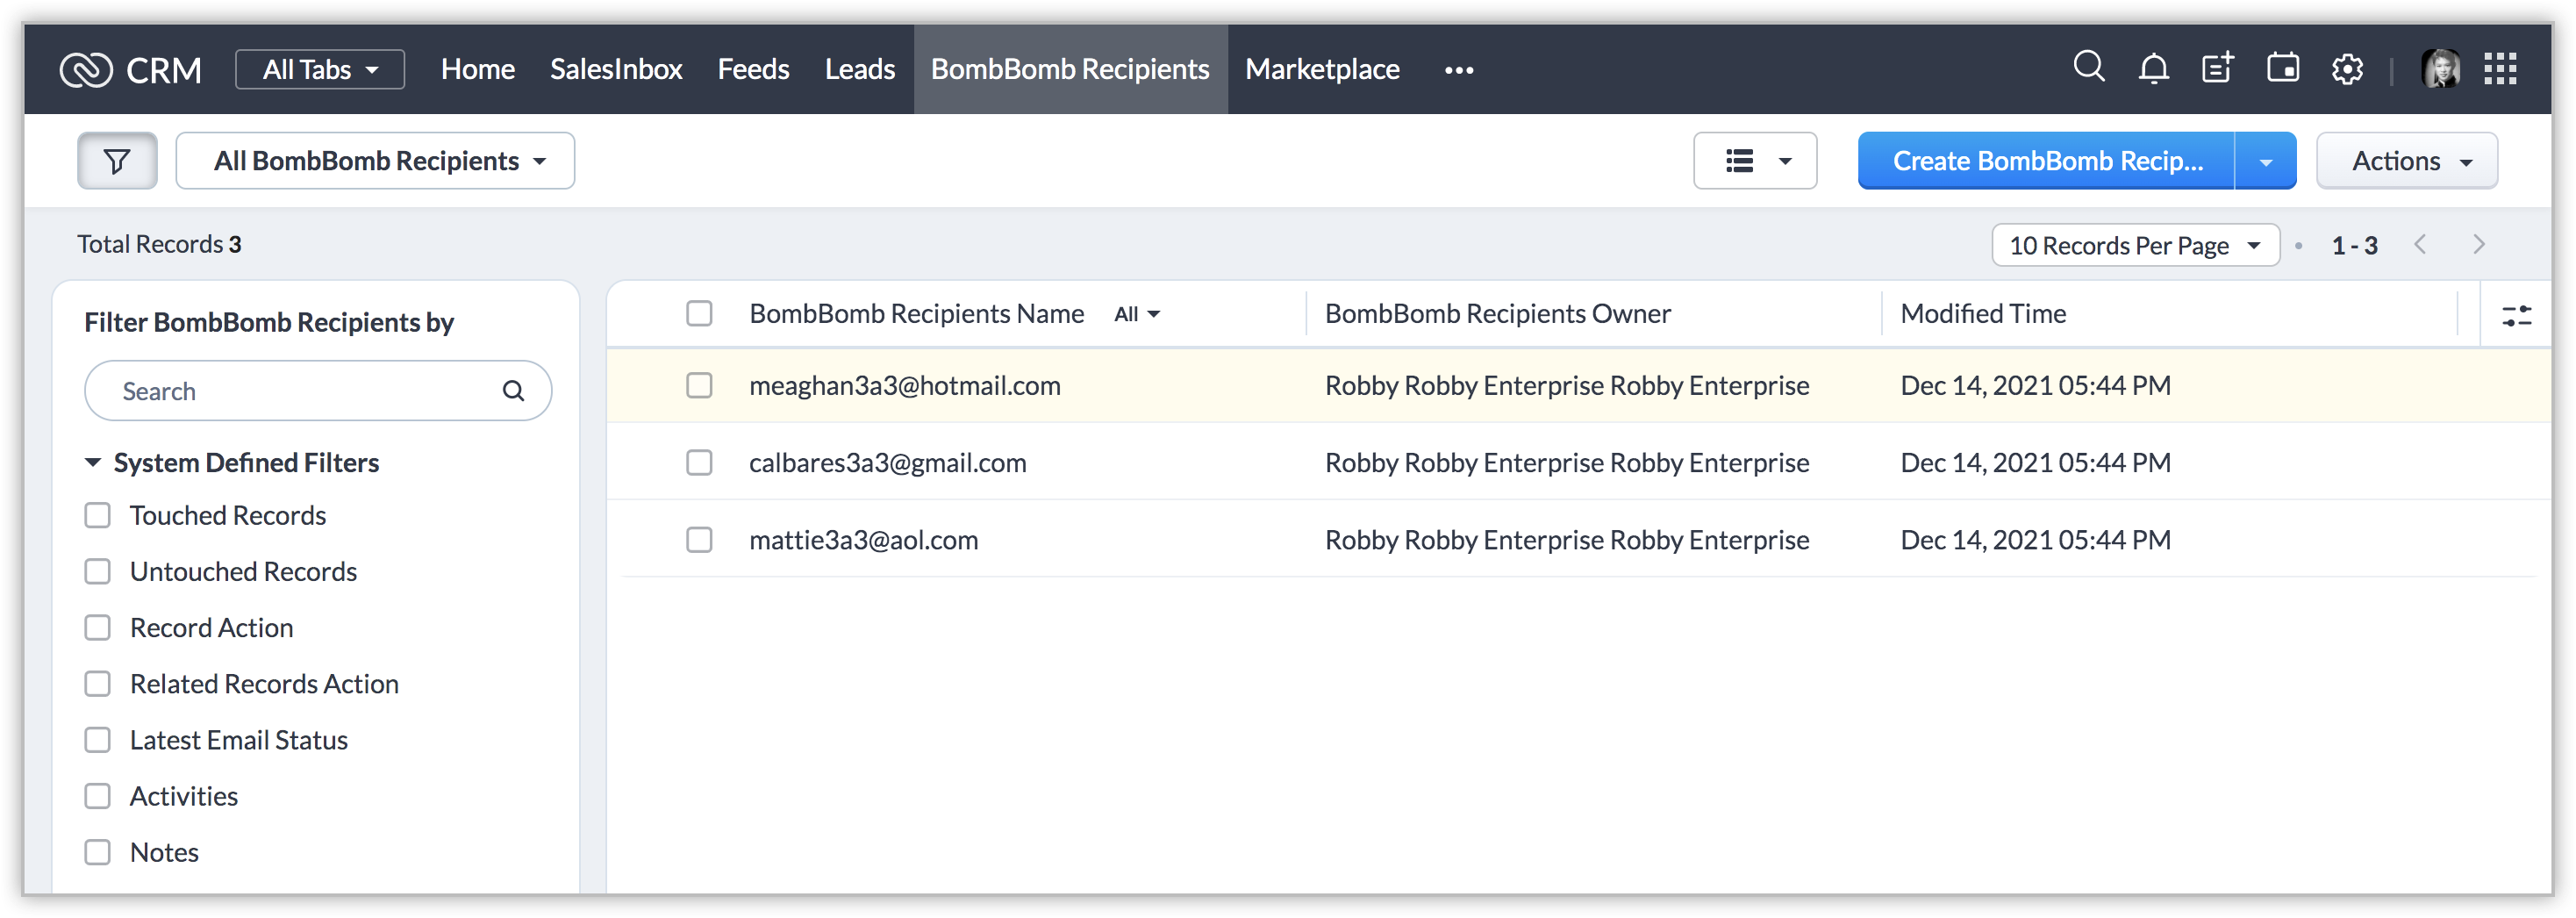This screenshot has height=918, width=2576.
Task: Click owner cell of calbares3a3@gmail.com row
Action: 1567,463
